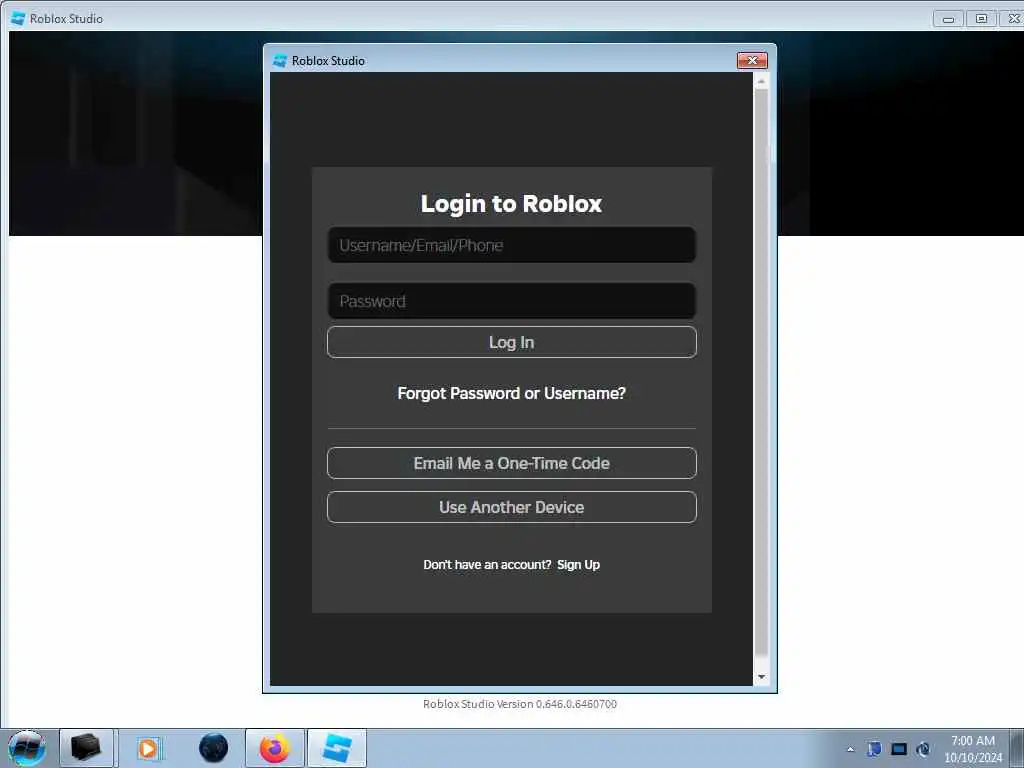The image size is (1024, 768).
Task: Click the login dialog scrollbar up arrow
Action: pos(761,82)
